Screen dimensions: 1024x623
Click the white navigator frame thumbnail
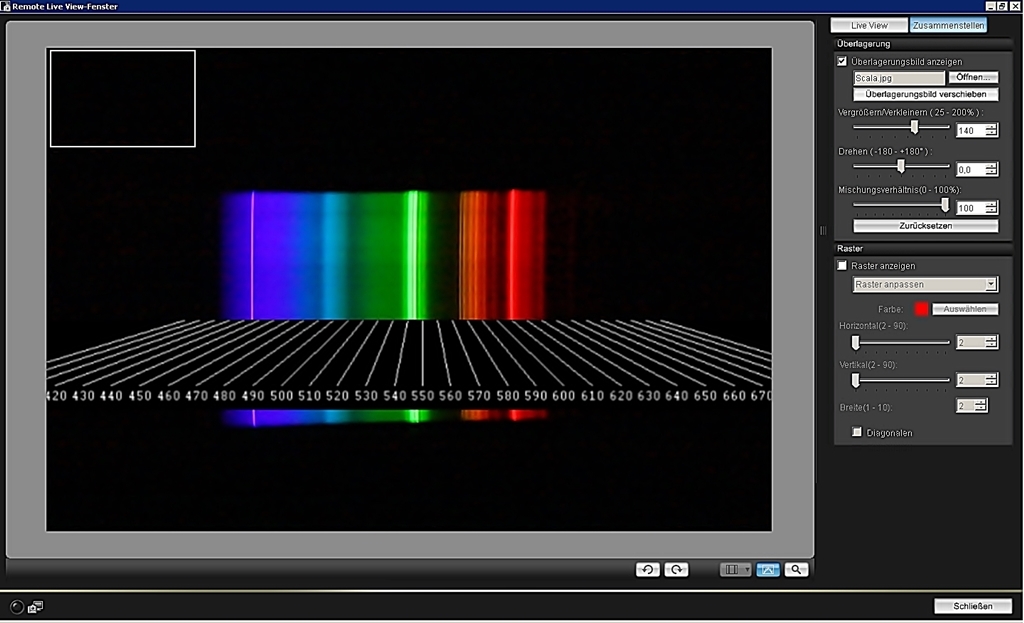(122, 98)
